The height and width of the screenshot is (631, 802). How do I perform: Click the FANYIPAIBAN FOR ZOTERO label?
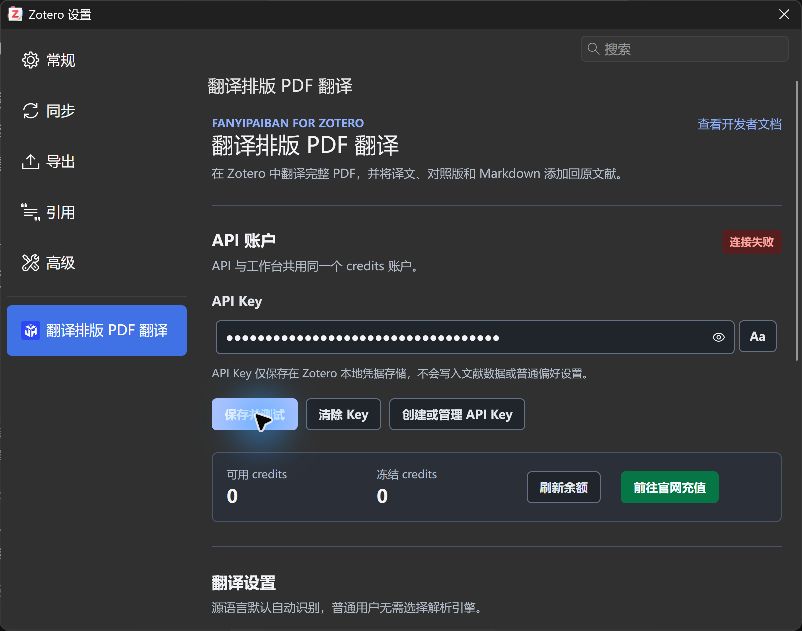point(288,123)
